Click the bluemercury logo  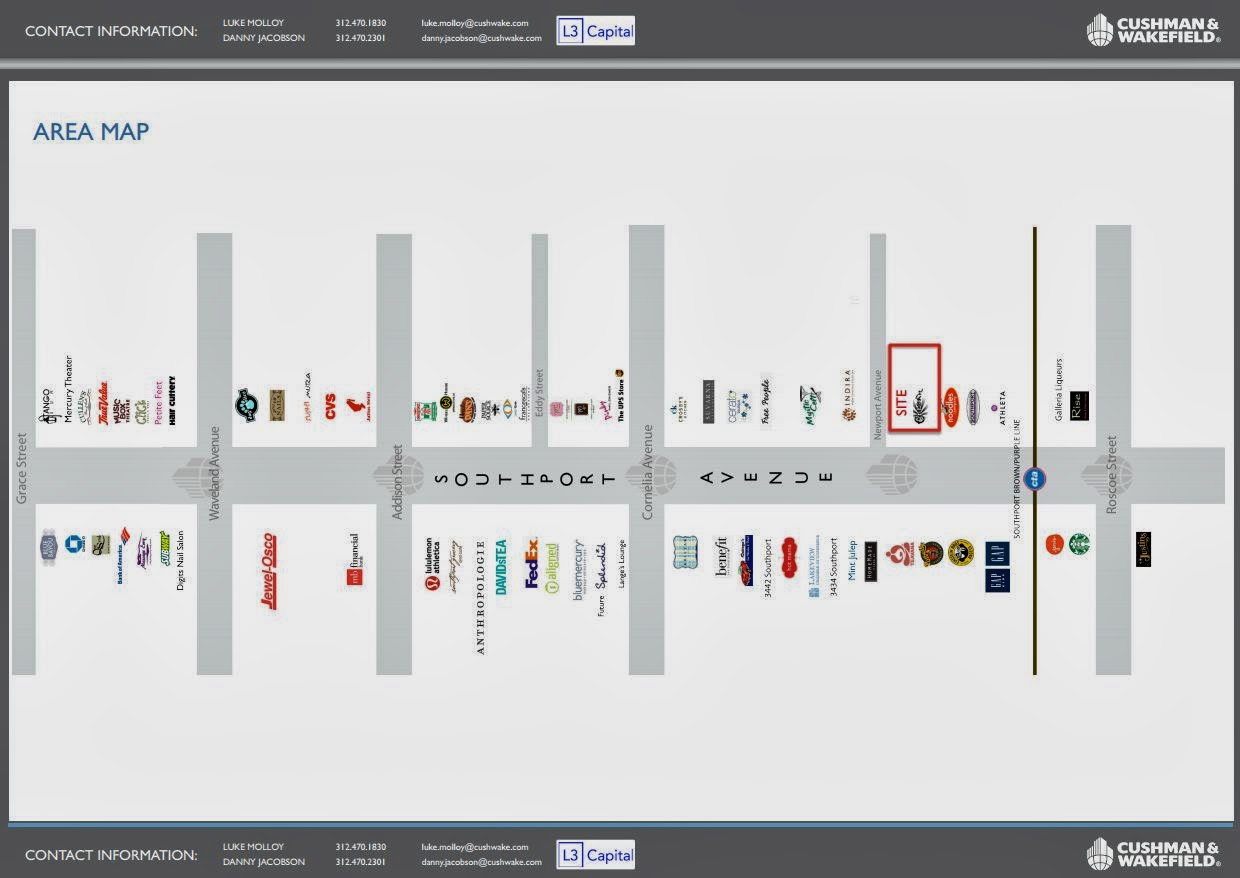tap(580, 570)
